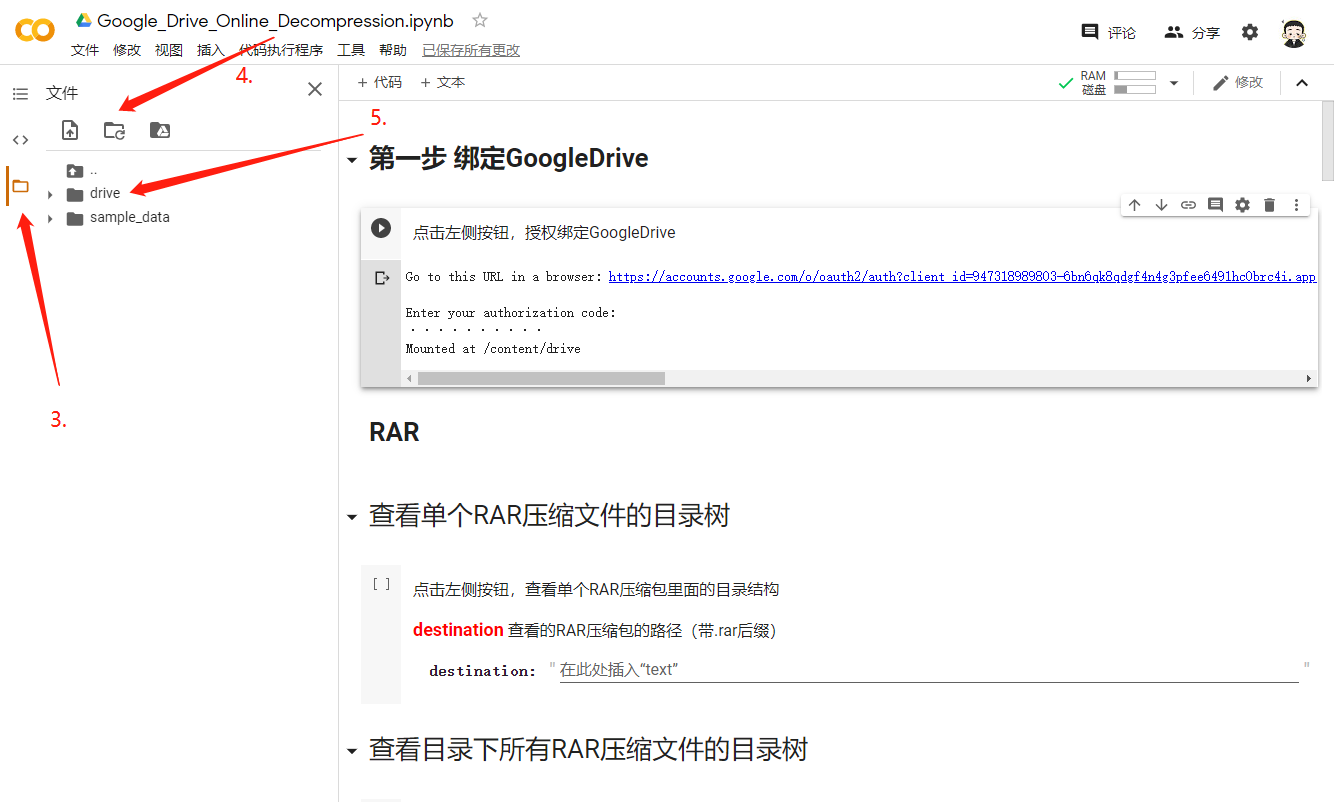The height and width of the screenshot is (802, 1334).
Task: Add a comment to cell via comment icon
Action: click(1215, 205)
